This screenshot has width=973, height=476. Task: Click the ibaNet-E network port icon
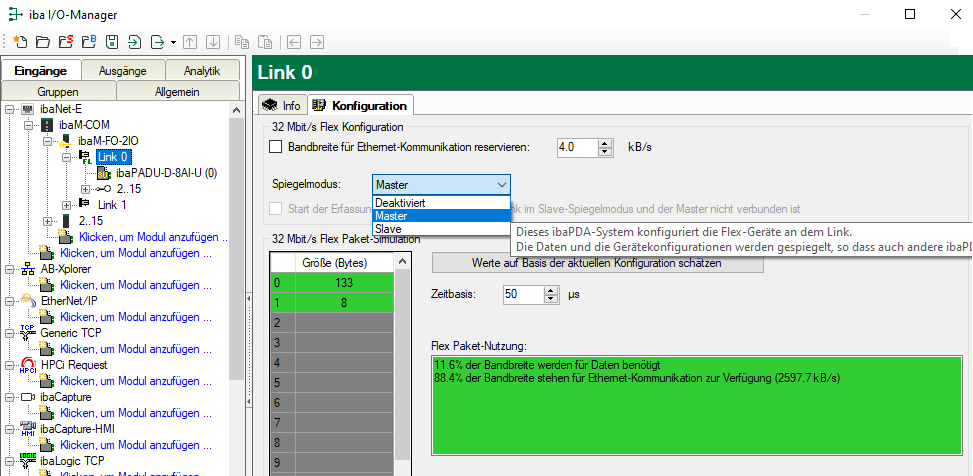pyautogui.click(x=28, y=109)
